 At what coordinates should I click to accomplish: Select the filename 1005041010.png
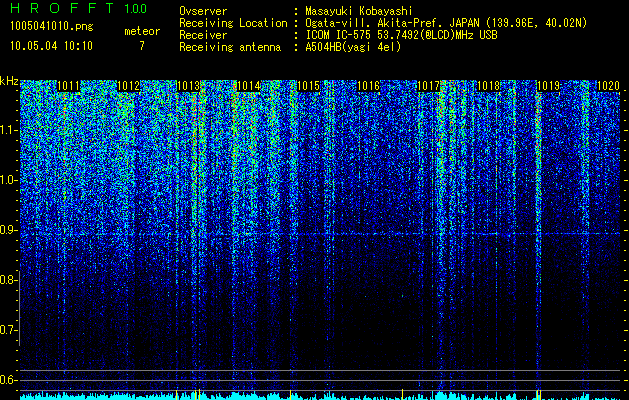pyautogui.click(x=52, y=27)
